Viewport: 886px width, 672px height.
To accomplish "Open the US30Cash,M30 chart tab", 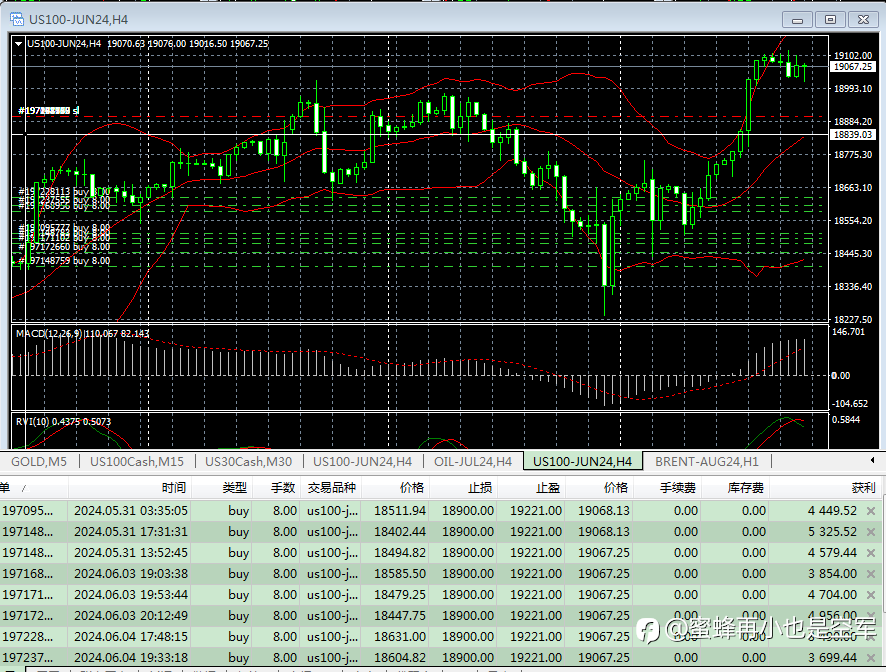I will coord(248,462).
